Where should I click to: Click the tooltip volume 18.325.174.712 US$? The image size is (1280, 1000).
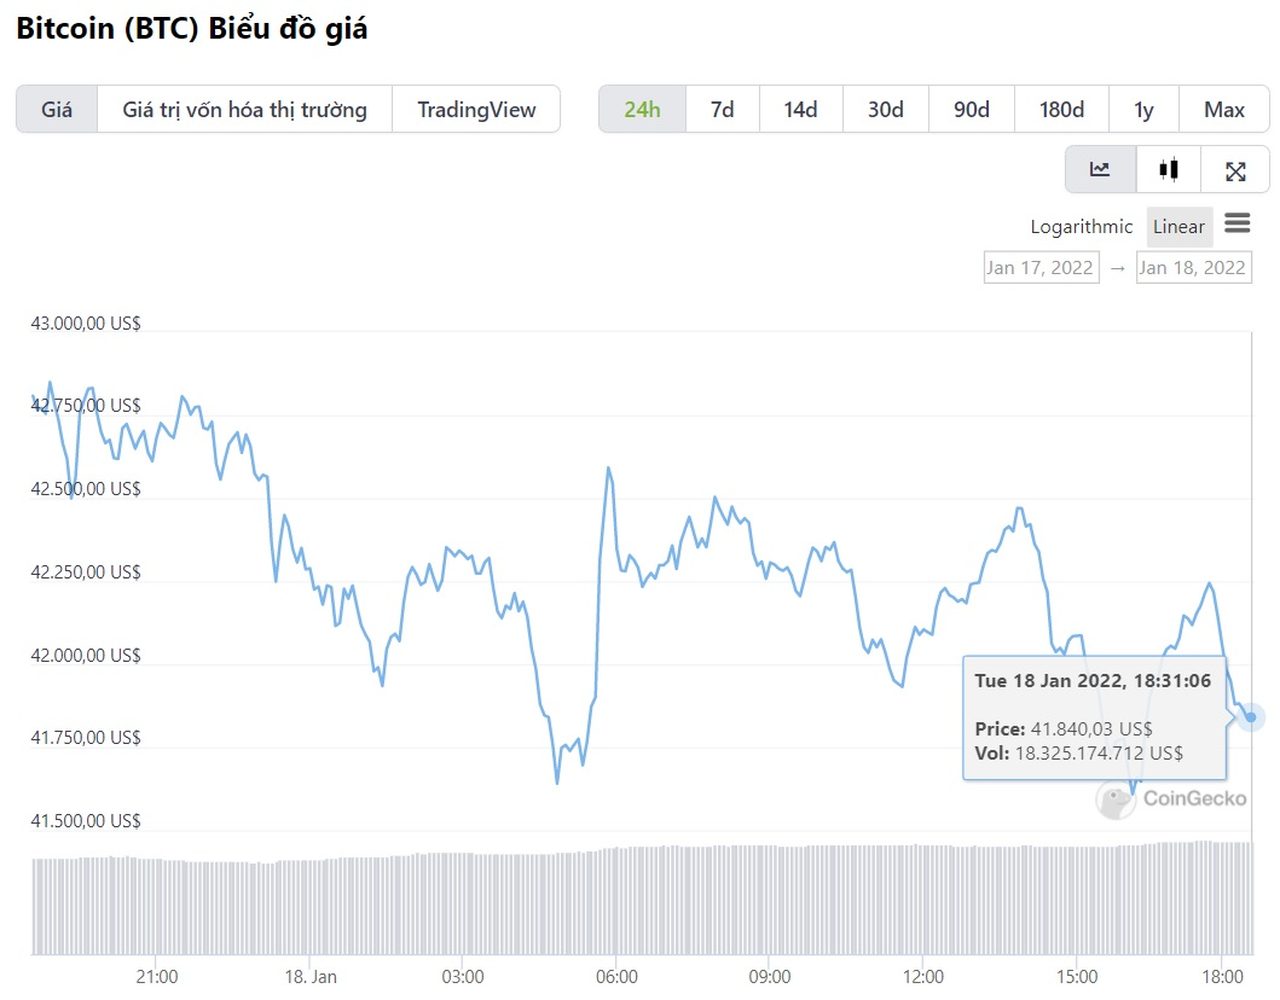(1099, 753)
